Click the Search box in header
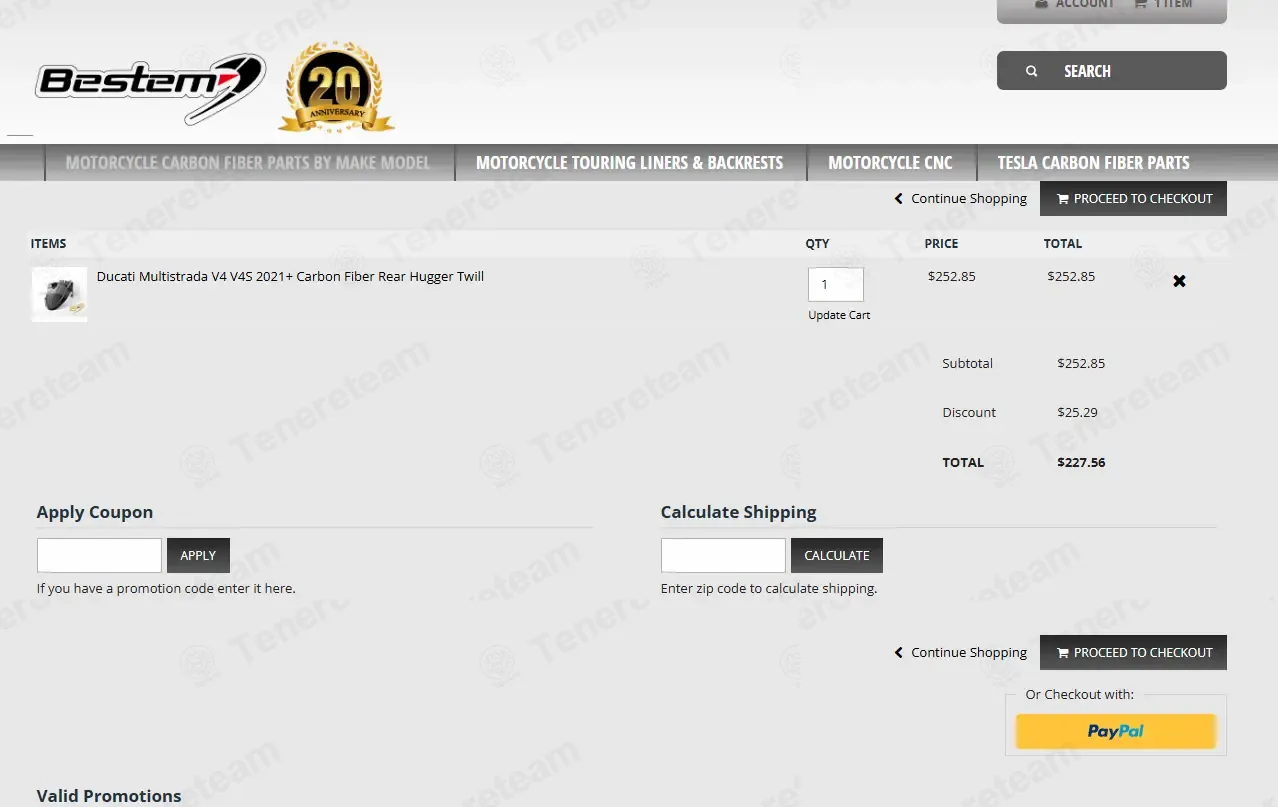Viewport: 1278px width, 807px height. (x=1112, y=71)
